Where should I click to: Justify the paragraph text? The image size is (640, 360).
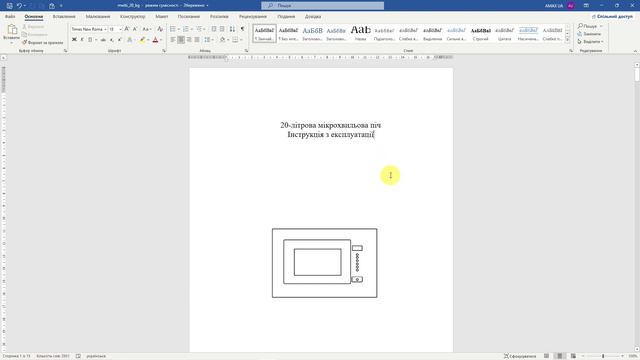pos(197,40)
